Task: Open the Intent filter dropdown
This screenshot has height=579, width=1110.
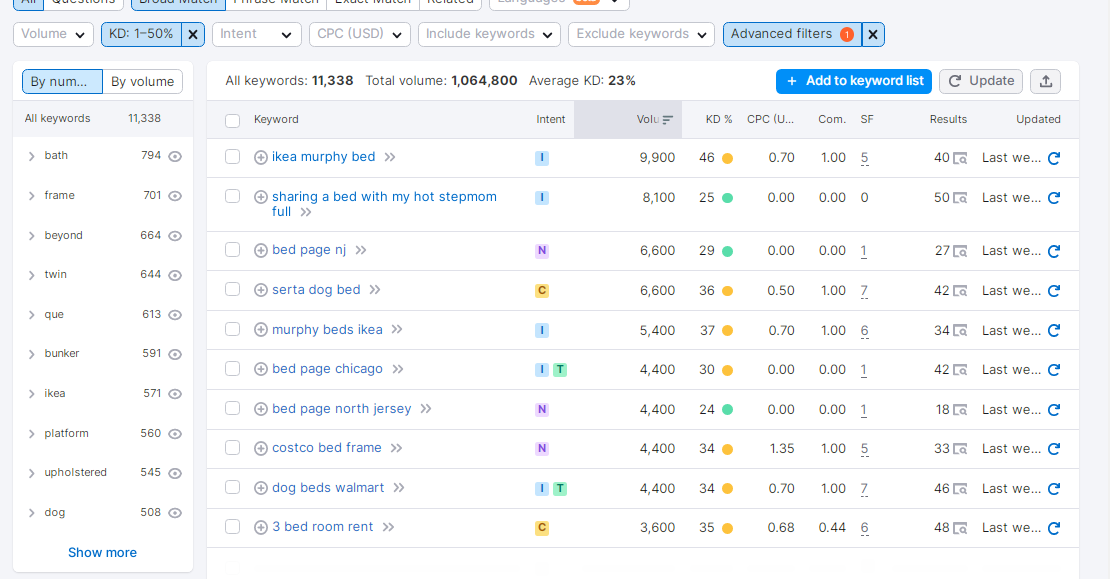Action: (256, 34)
